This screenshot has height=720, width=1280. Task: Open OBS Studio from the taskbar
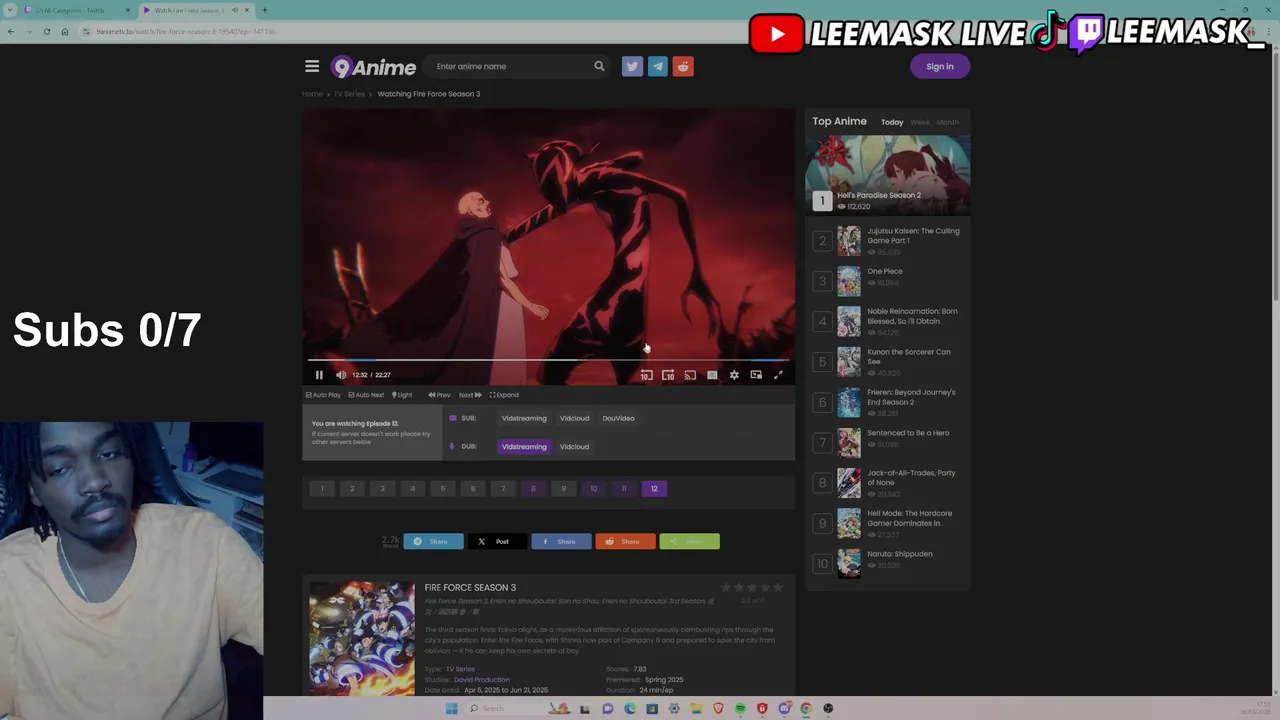(x=828, y=709)
